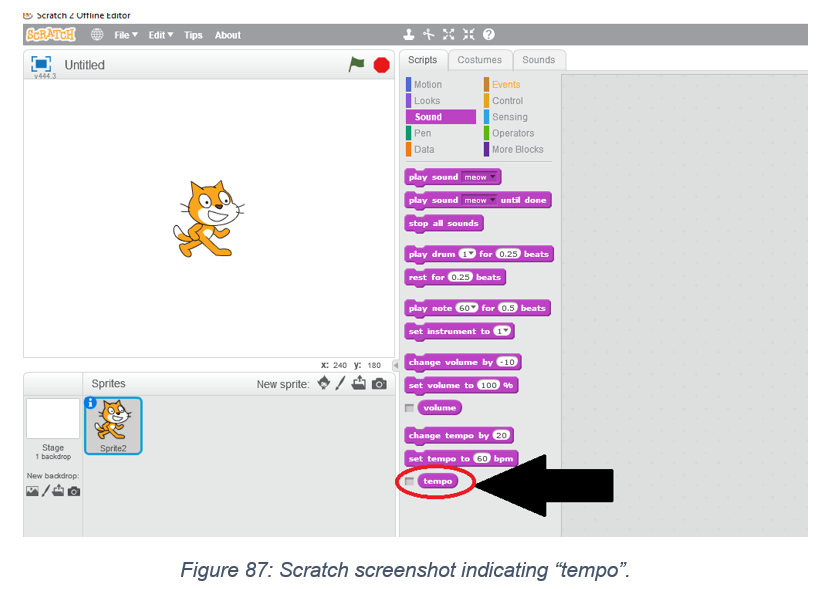Click the Scratch logo
Viewport: 830px width, 589px height.
pos(51,35)
